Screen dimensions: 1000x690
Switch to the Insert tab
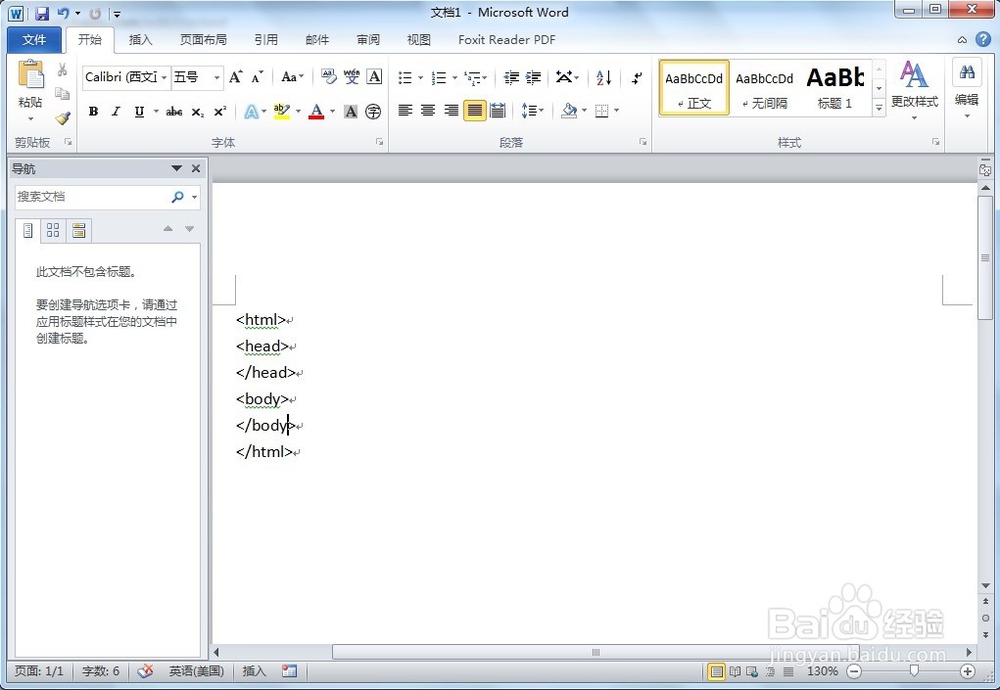point(140,40)
